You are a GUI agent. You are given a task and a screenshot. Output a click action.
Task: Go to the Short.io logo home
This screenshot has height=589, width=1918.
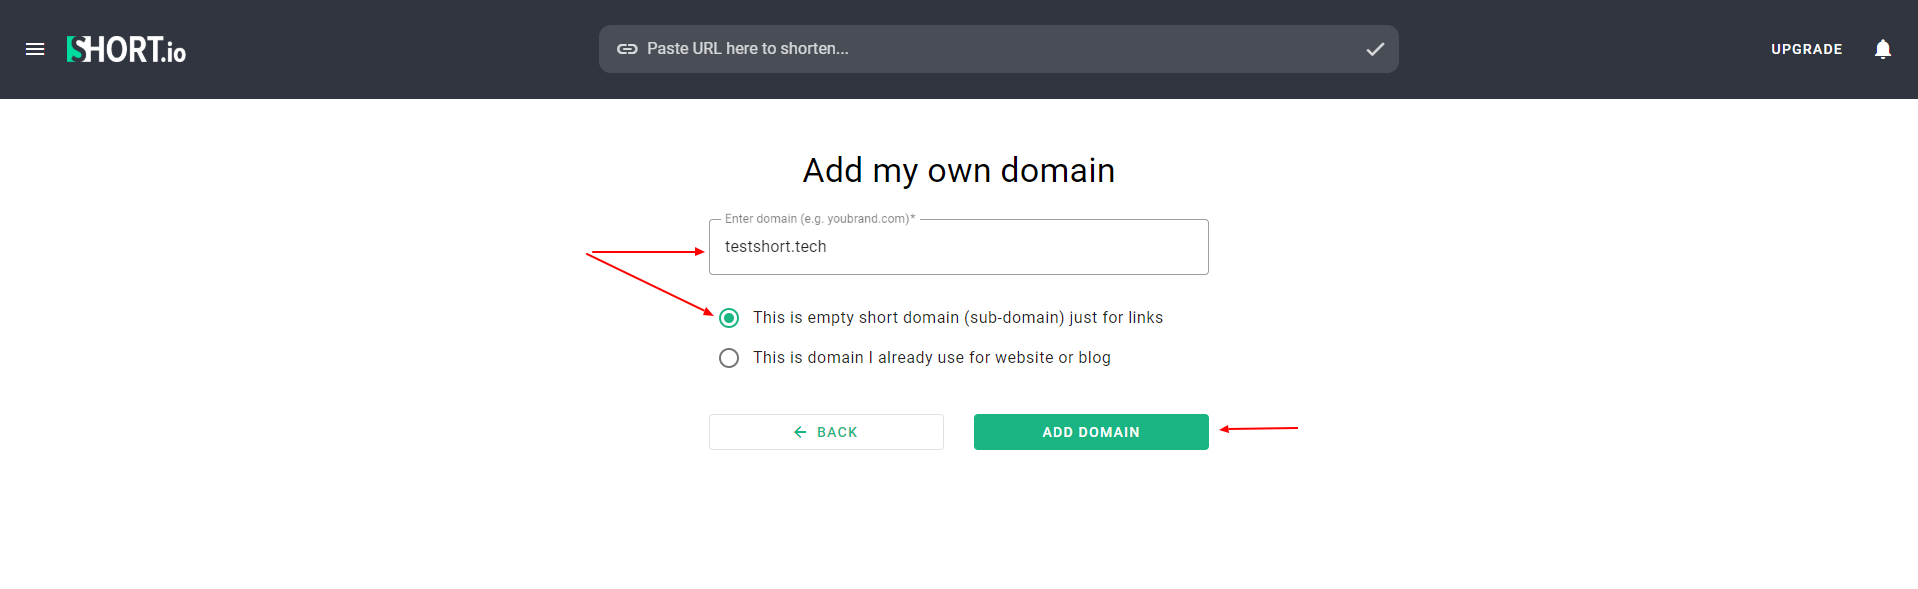126,49
